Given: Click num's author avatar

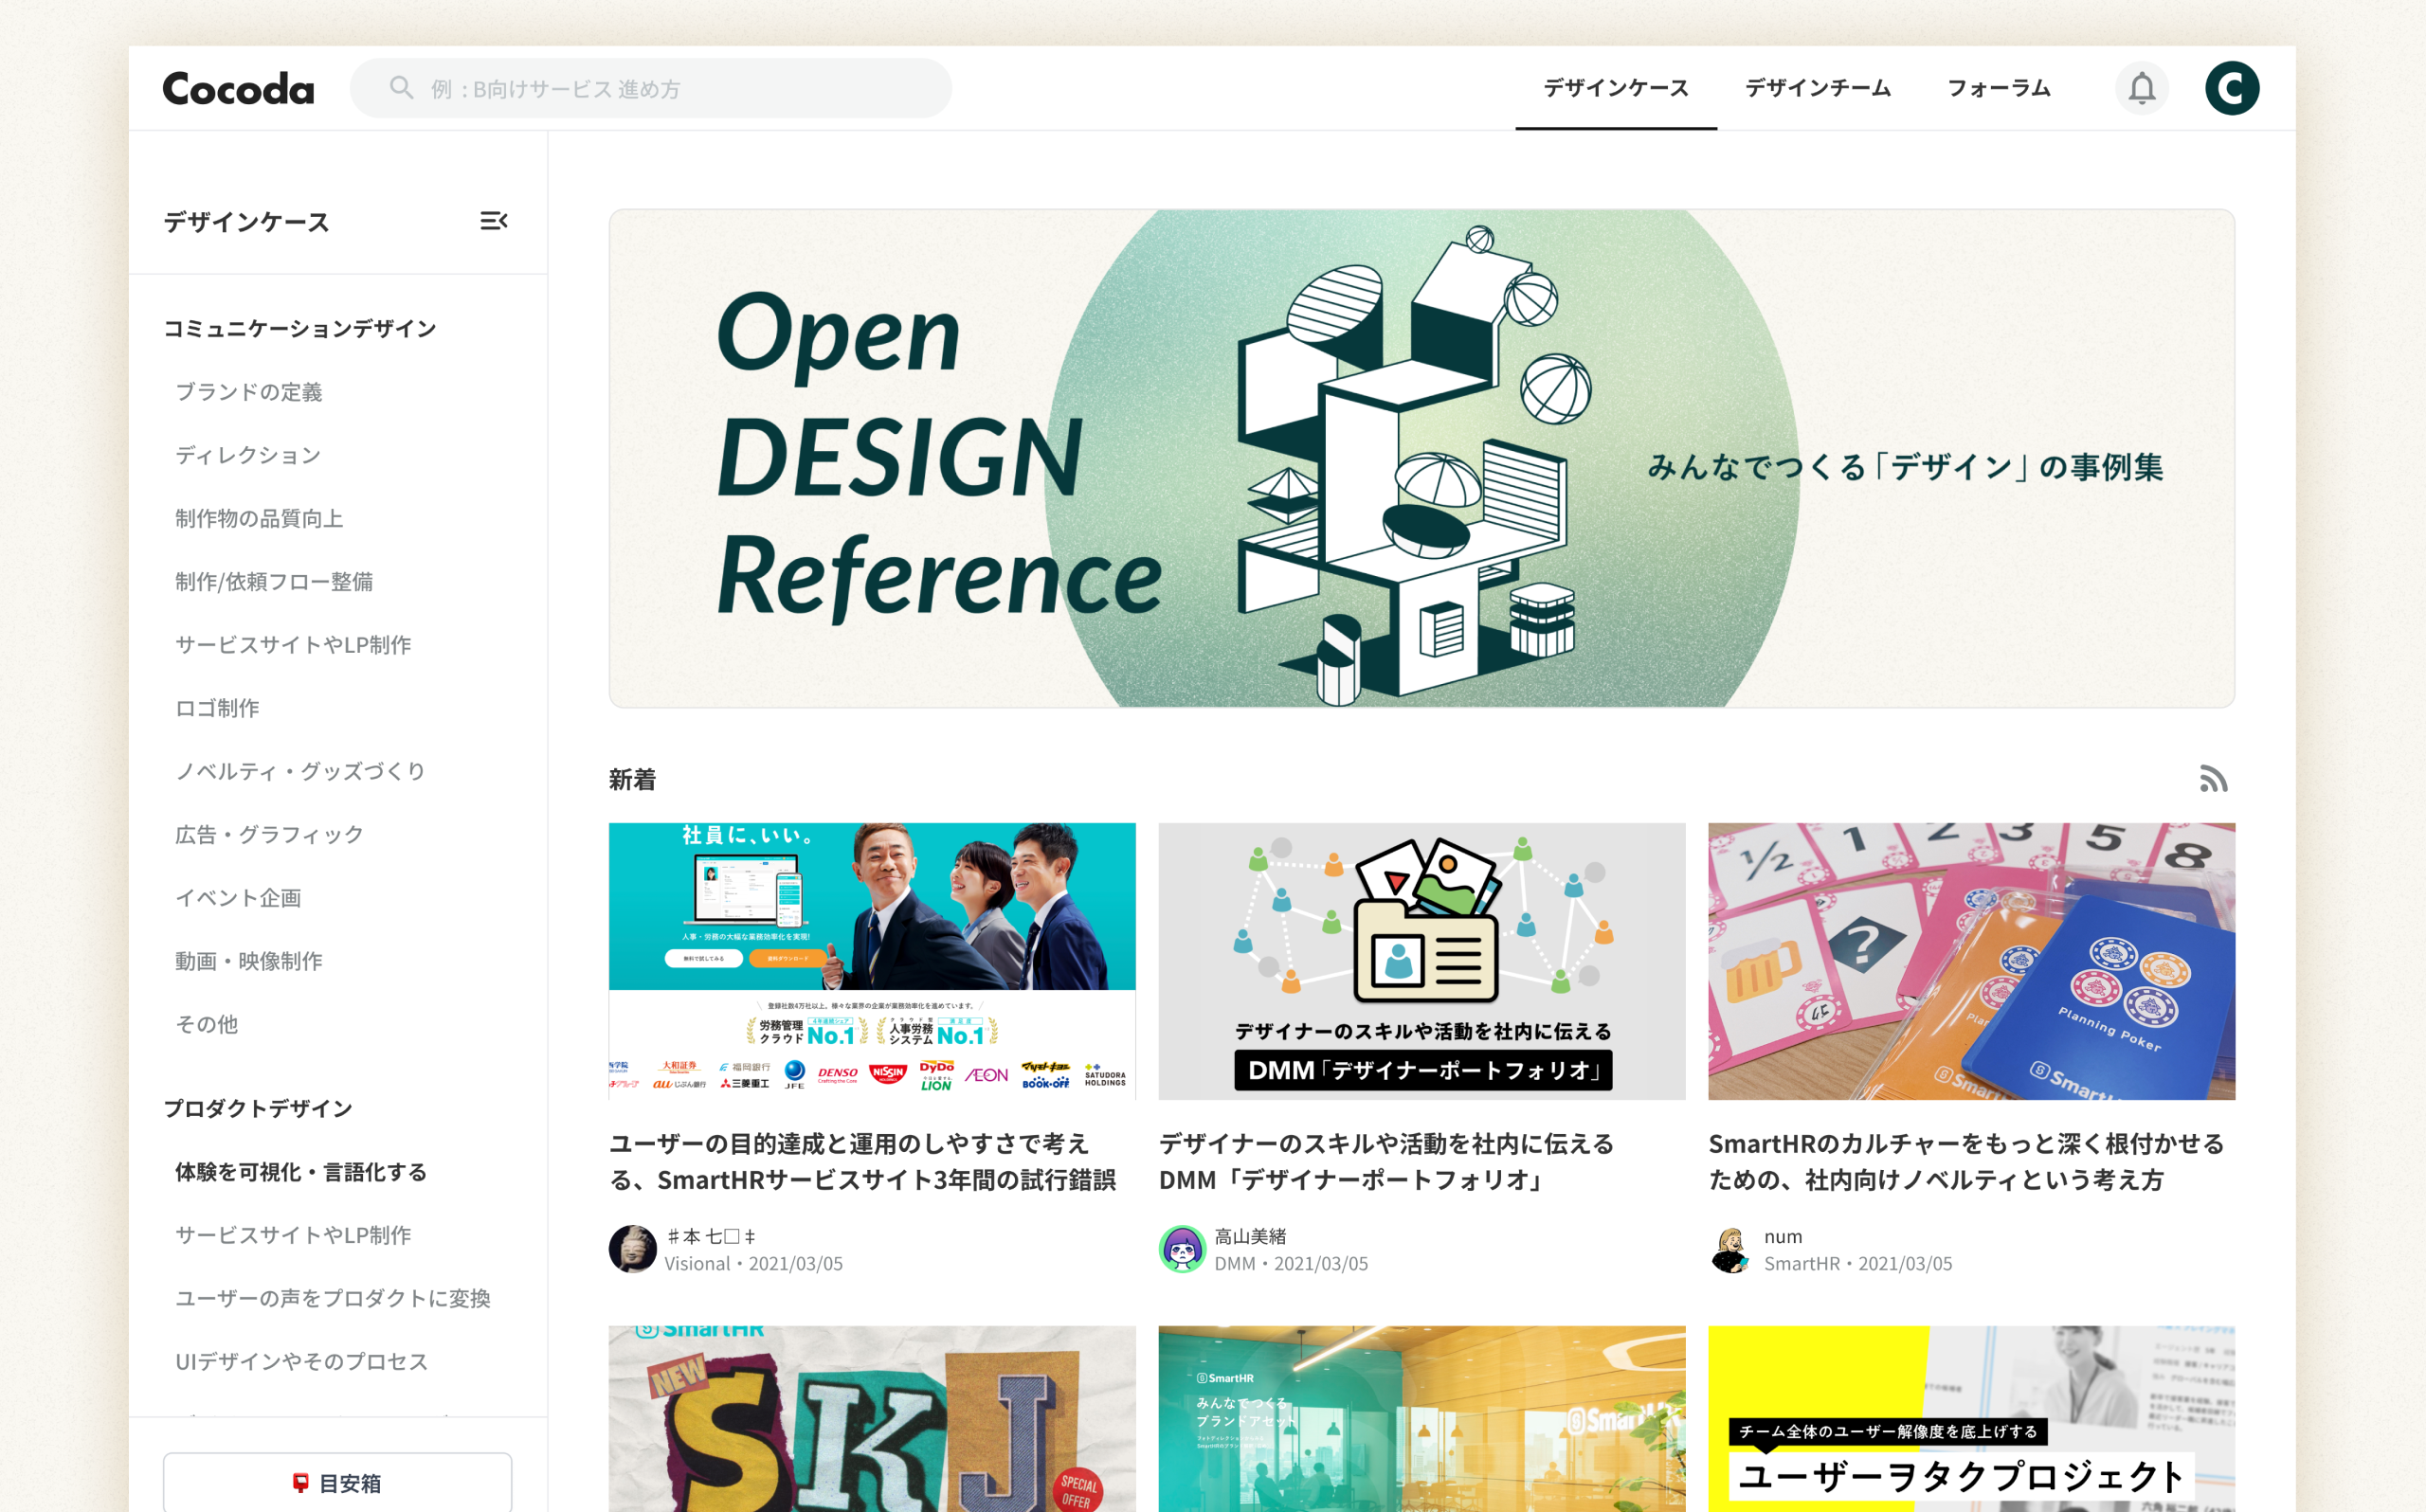Looking at the screenshot, I should click(x=1731, y=1249).
